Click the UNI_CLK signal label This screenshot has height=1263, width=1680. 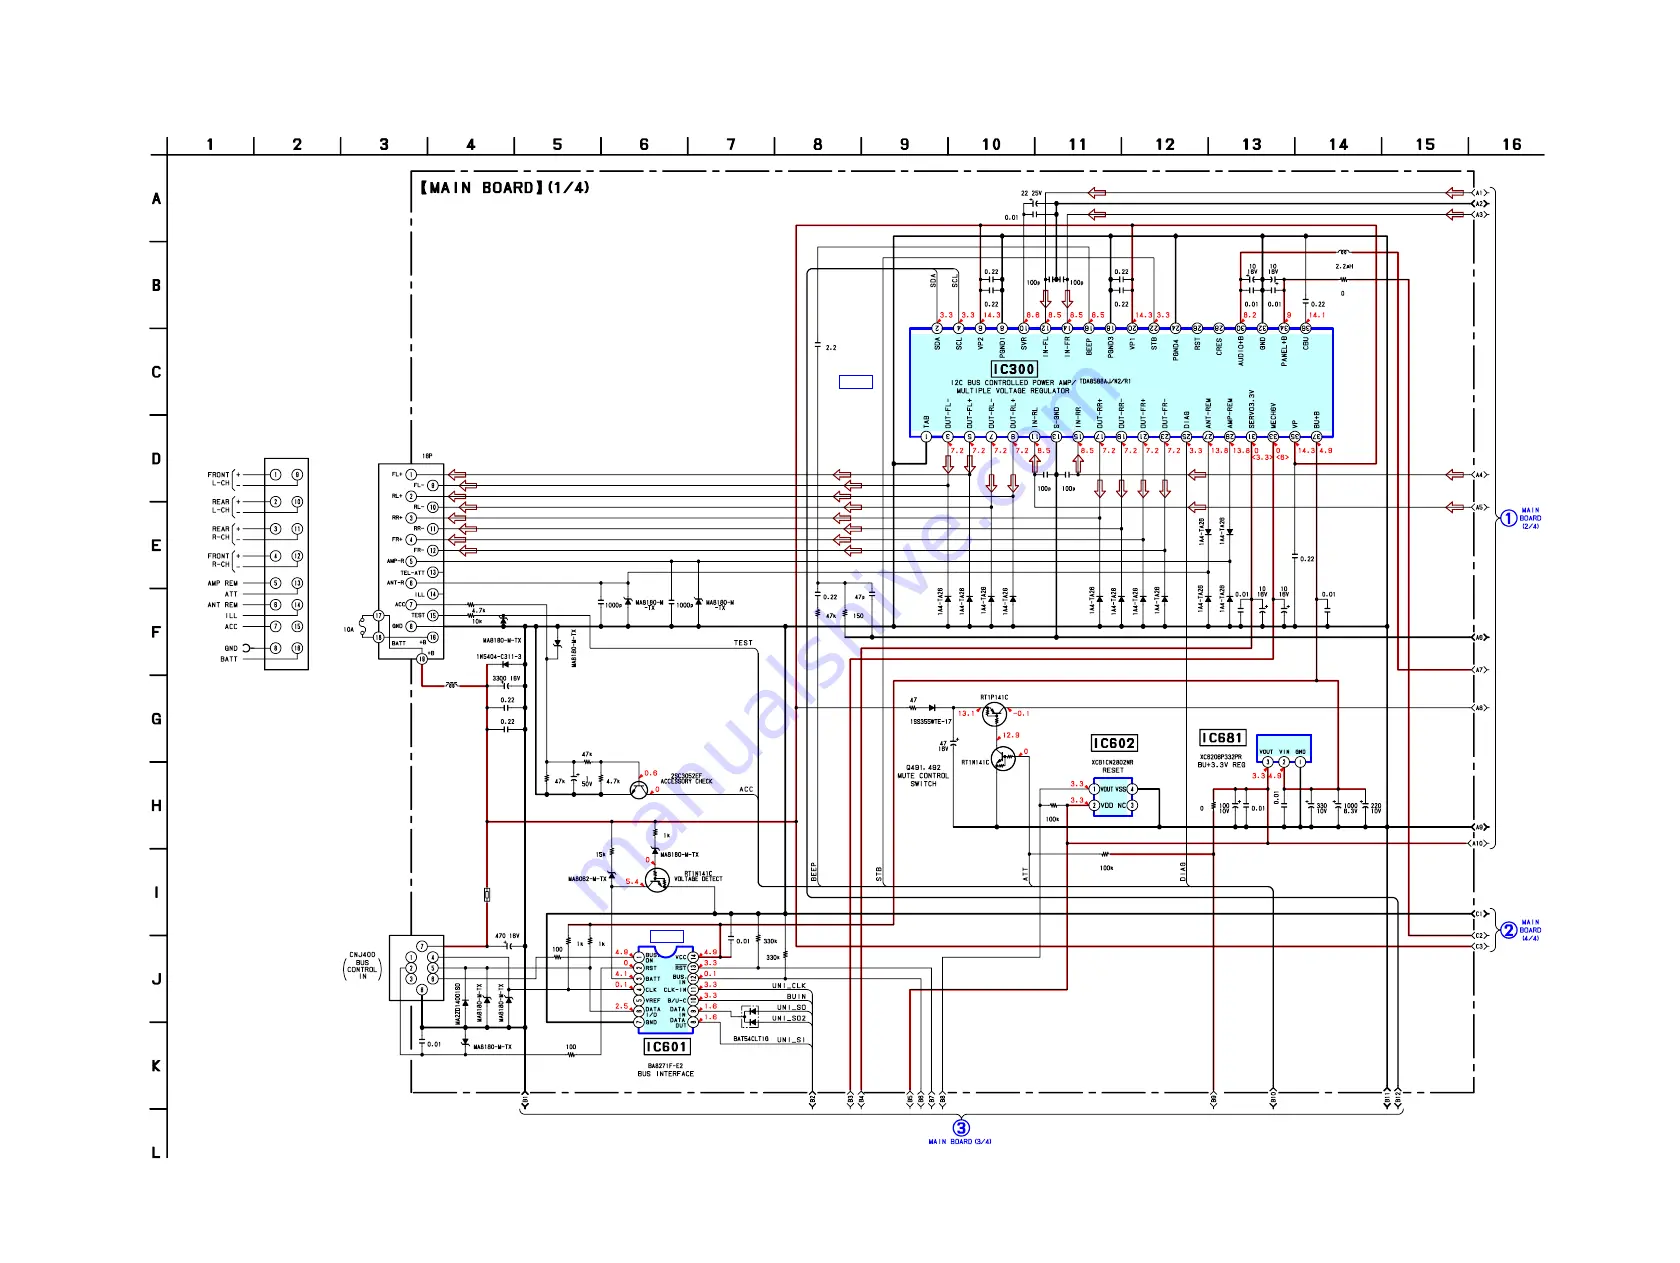[789, 986]
